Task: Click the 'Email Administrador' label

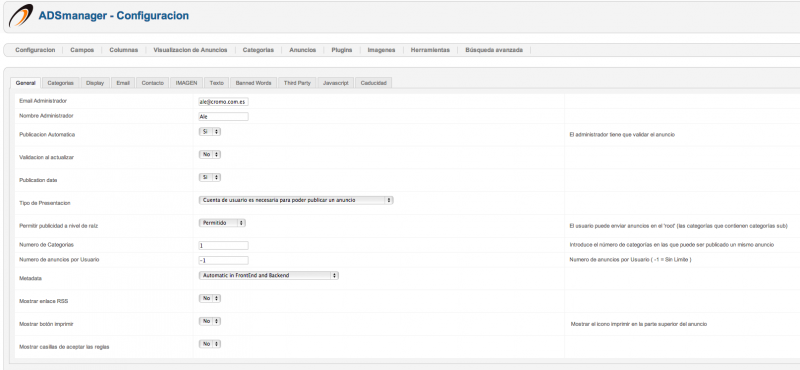Action: [x=43, y=101]
